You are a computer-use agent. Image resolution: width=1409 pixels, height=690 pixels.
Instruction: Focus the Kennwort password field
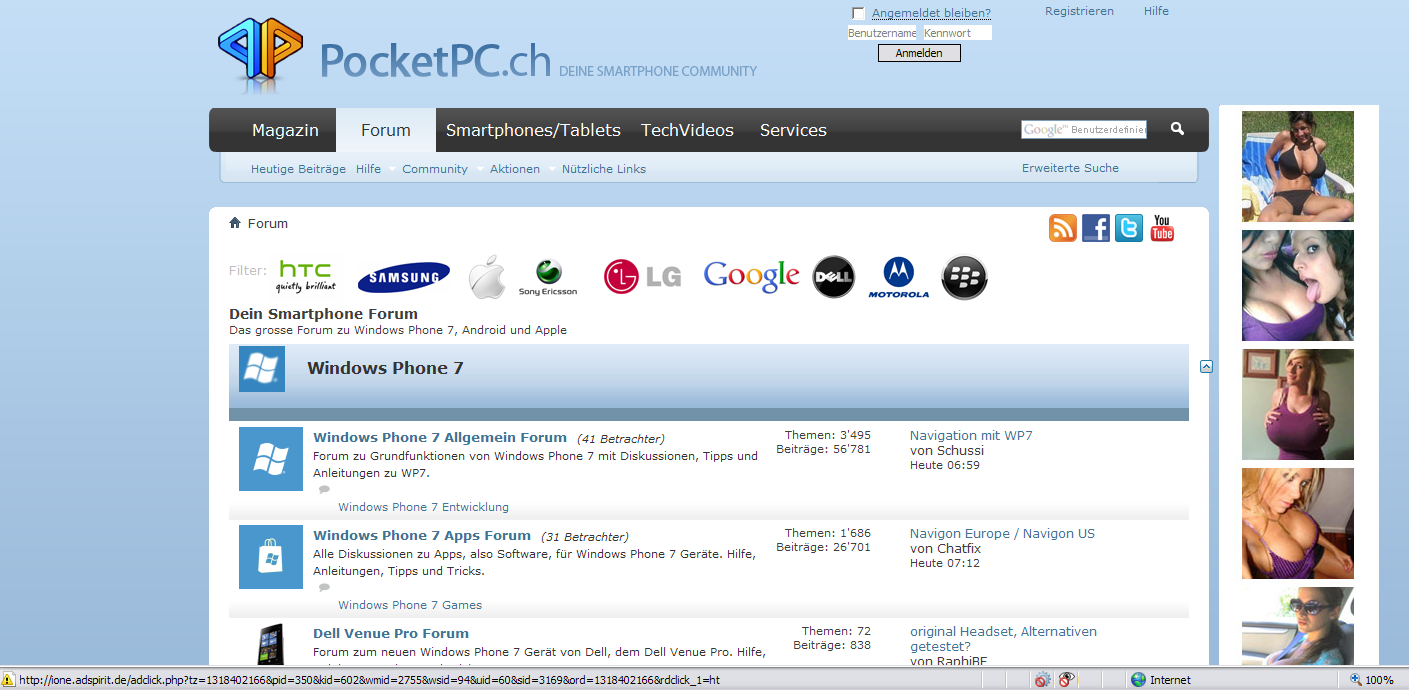click(x=957, y=33)
